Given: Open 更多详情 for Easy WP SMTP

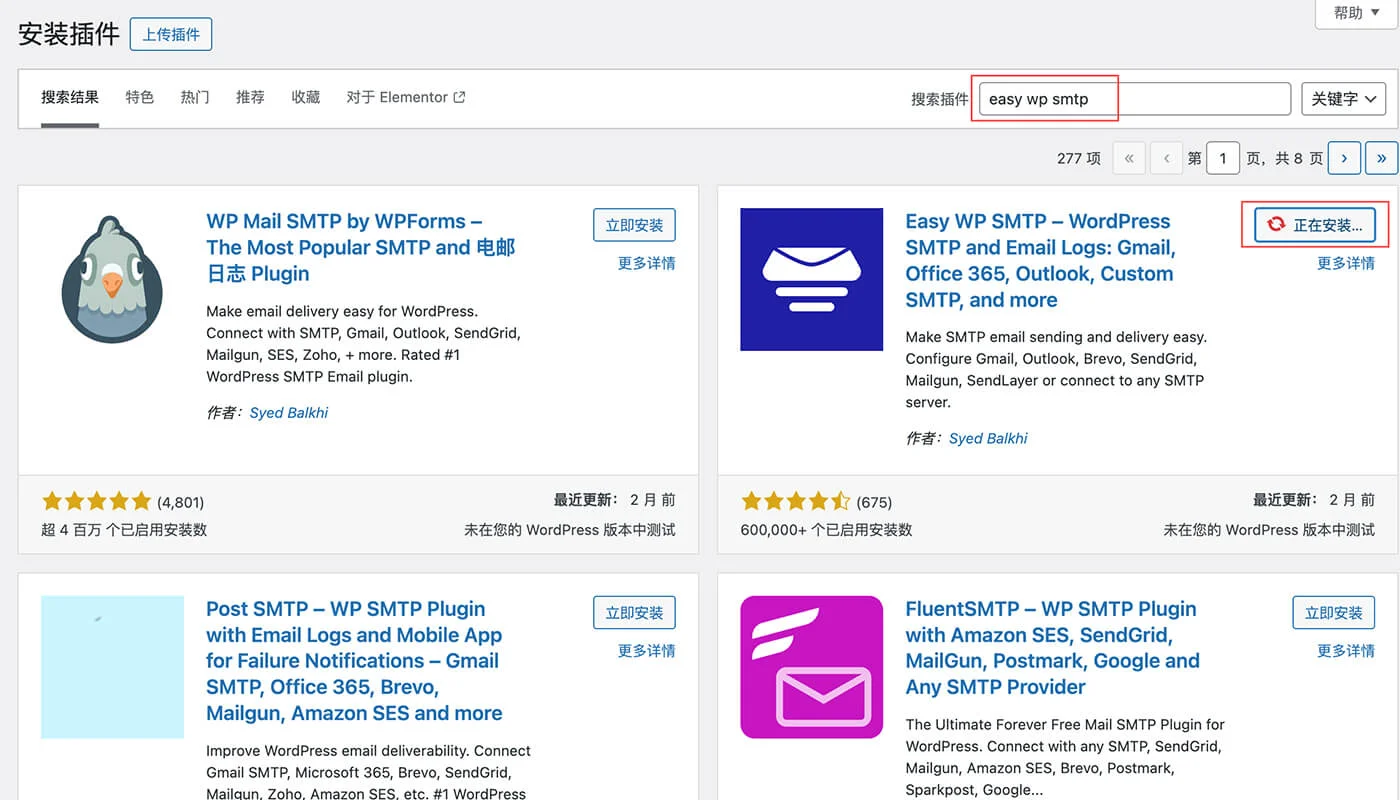Looking at the screenshot, I should (1346, 263).
